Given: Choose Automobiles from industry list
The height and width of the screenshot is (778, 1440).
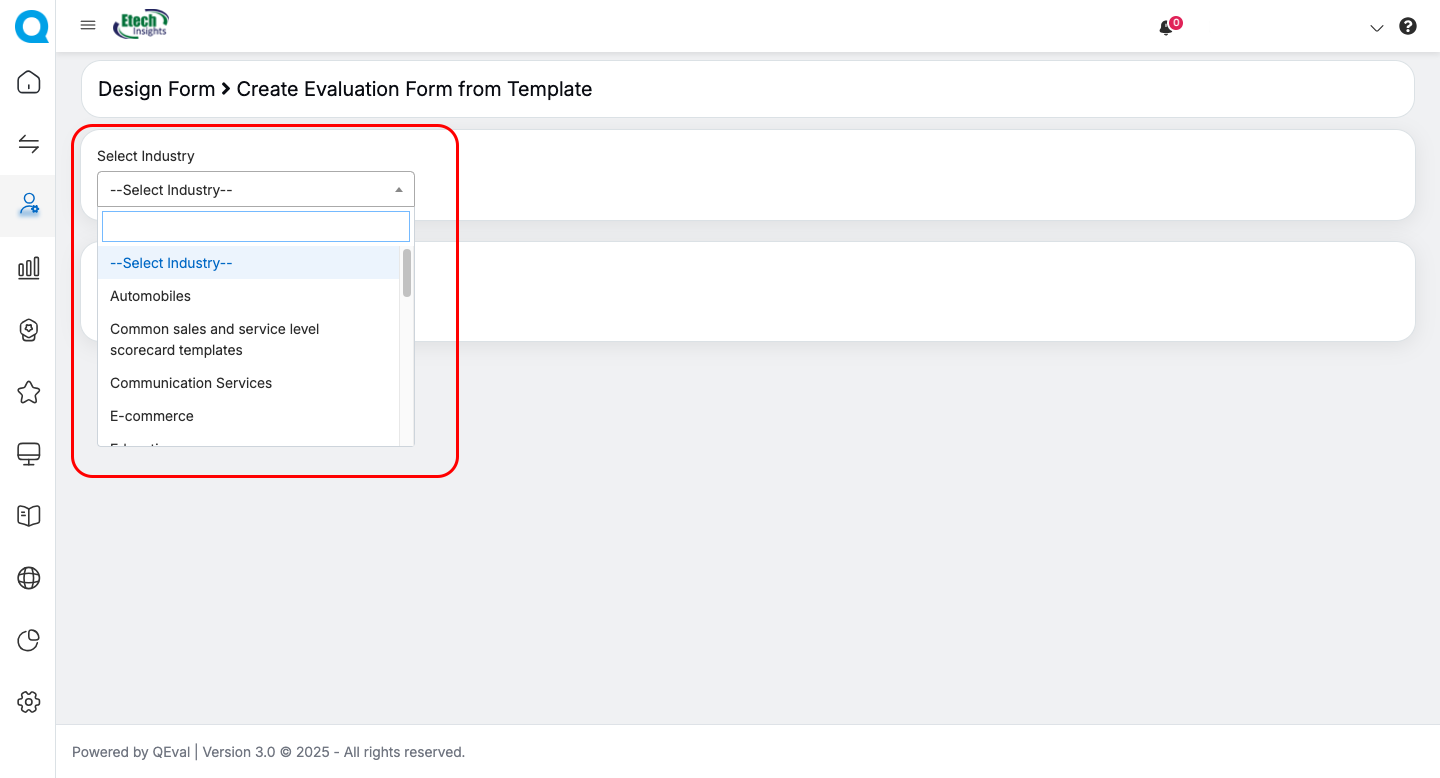Looking at the screenshot, I should click(x=150, y=296).
